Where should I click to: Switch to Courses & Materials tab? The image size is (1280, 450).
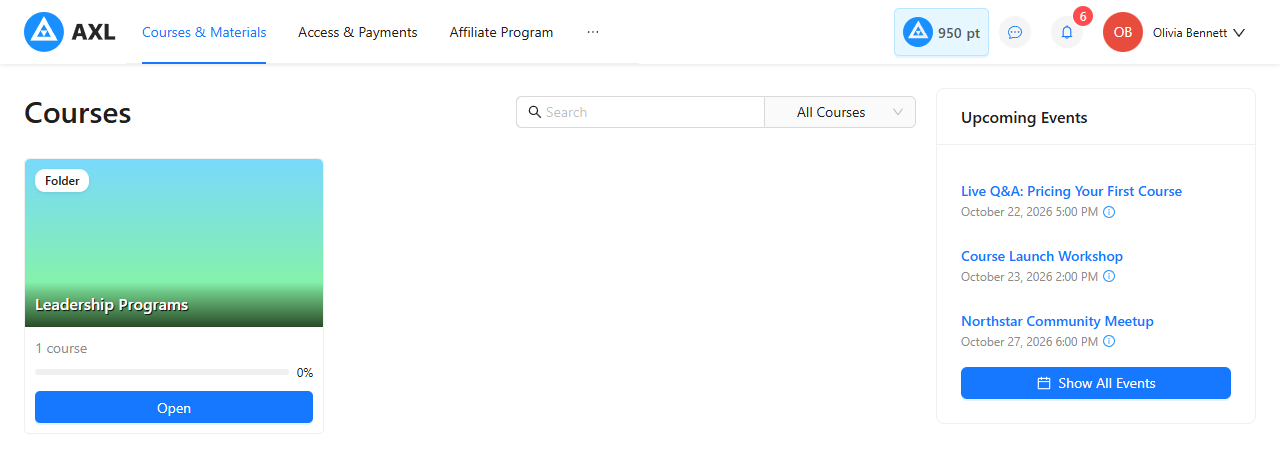tap(204, 32)
